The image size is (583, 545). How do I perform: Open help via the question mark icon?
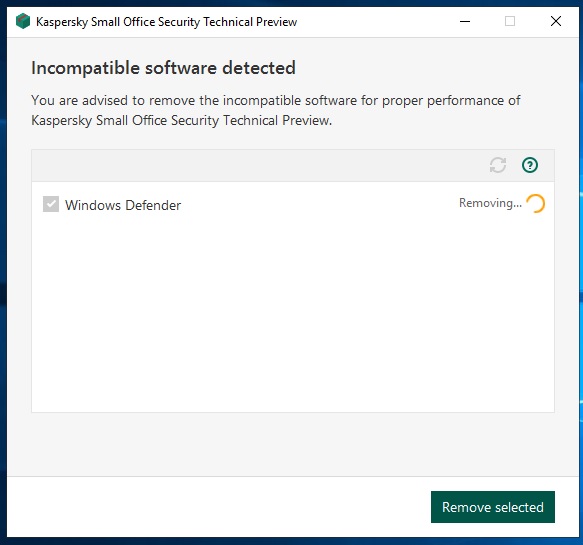point(529,165)
